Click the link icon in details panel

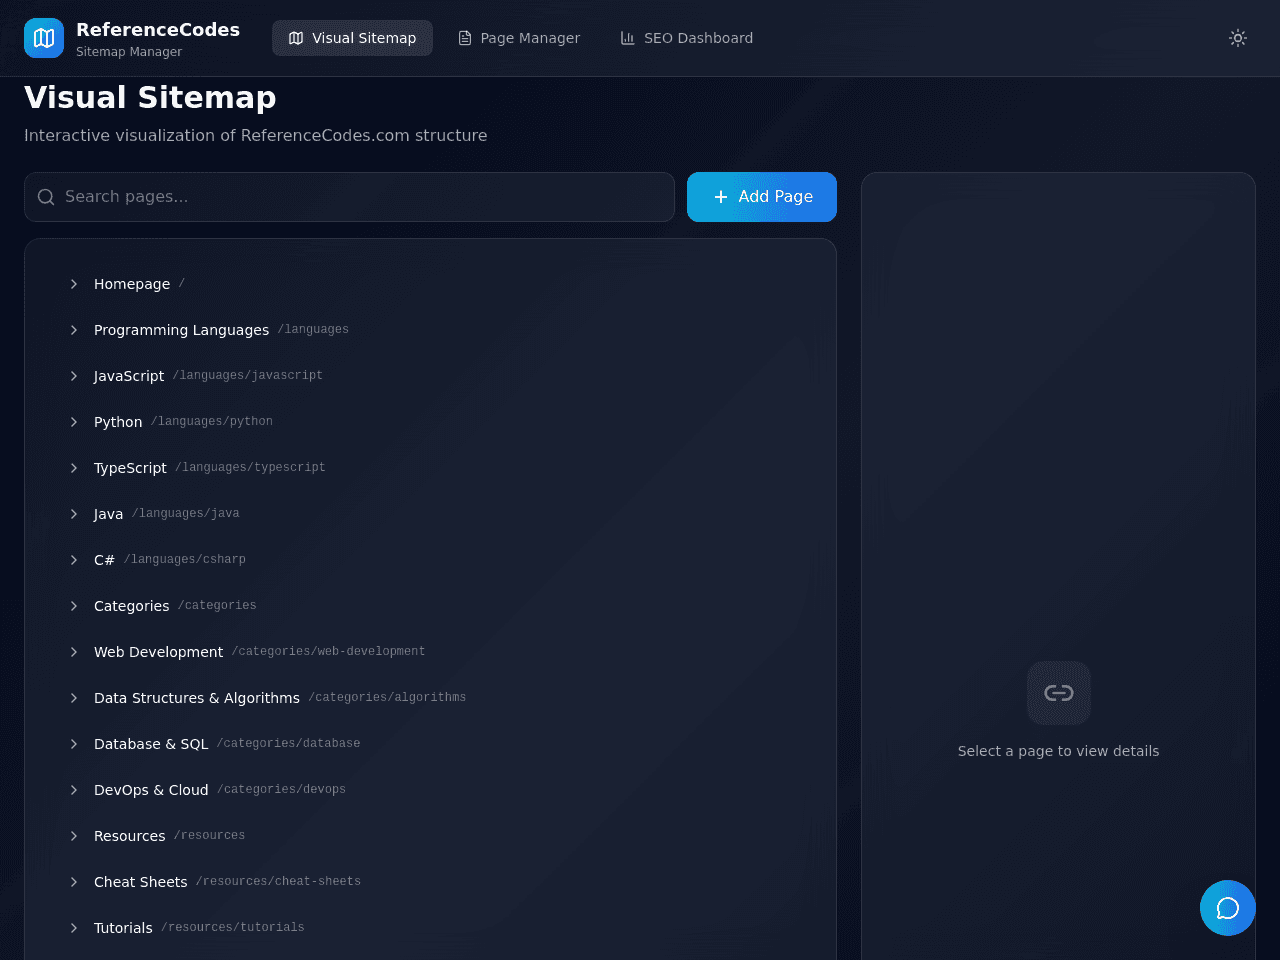[1059, 693]
